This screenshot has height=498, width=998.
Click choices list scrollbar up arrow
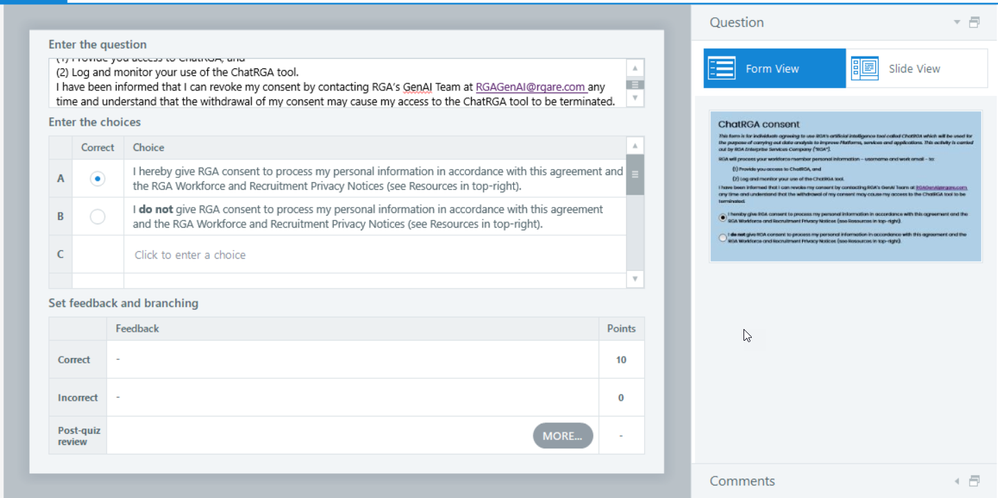point(635,146)
